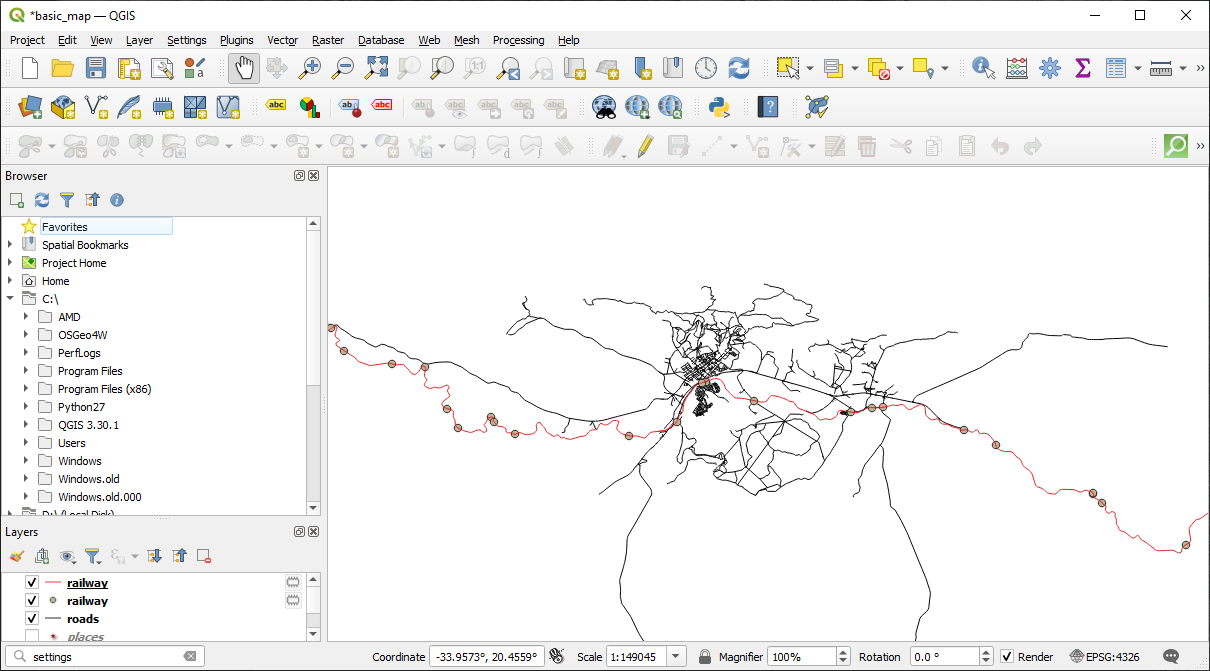Select the Pan Map tool
Viewport: 1210px width, 671px height.
tap(243, 69)
